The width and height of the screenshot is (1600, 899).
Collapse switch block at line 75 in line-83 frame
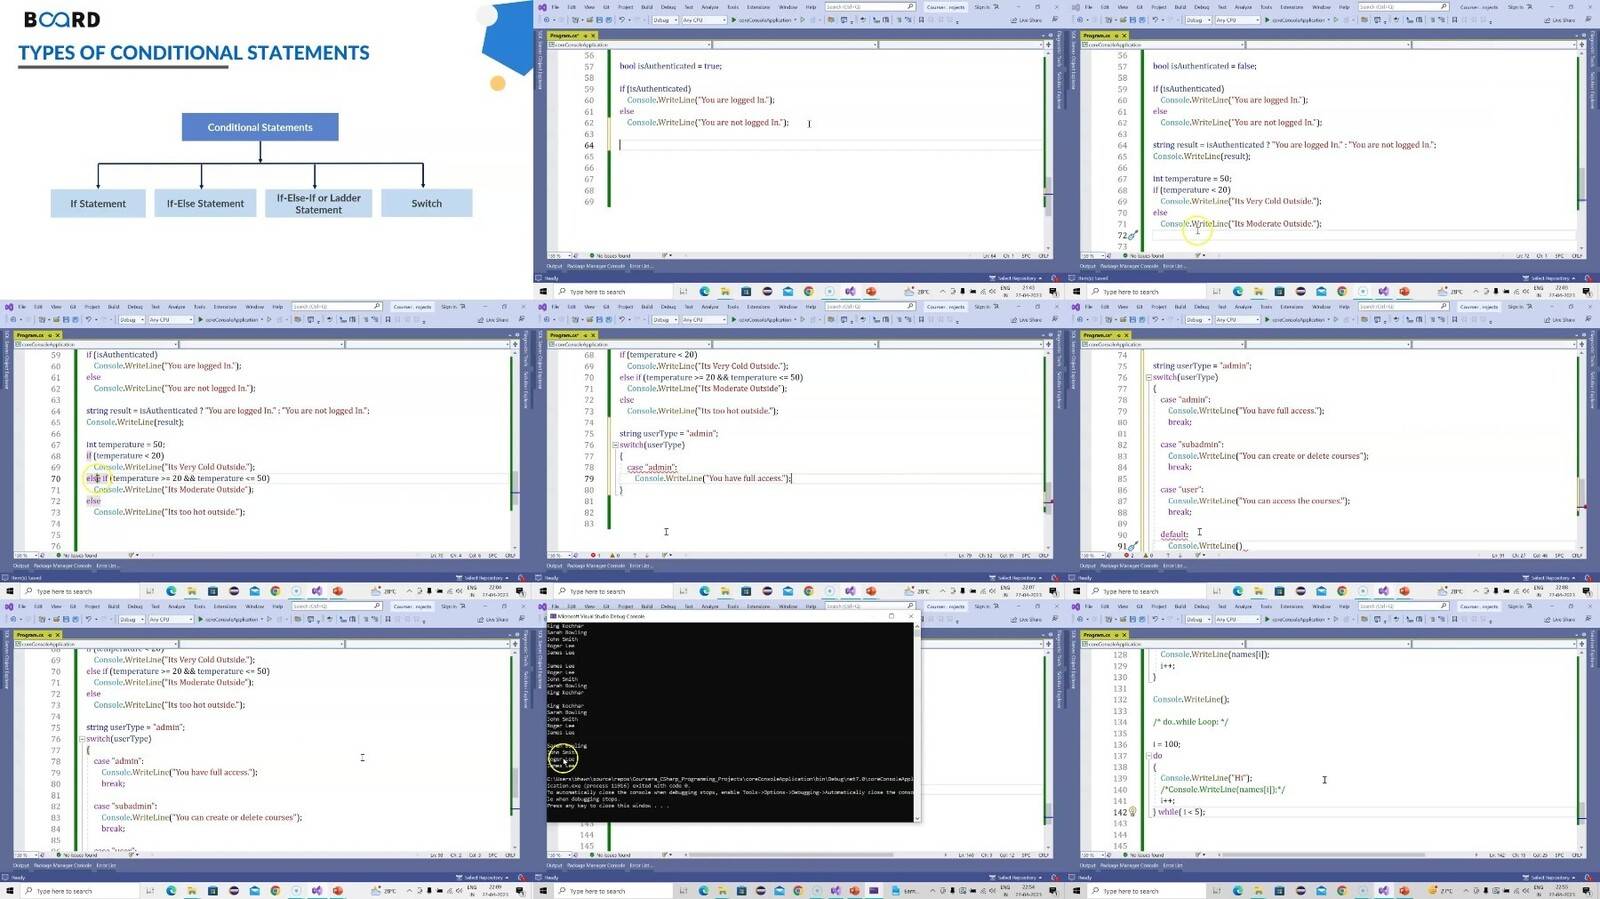(615, 444)
